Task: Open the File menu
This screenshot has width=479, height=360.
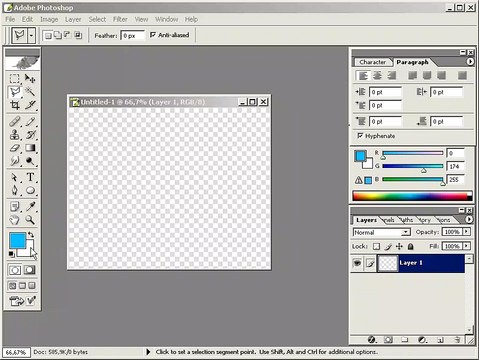Action: (10, 19)
